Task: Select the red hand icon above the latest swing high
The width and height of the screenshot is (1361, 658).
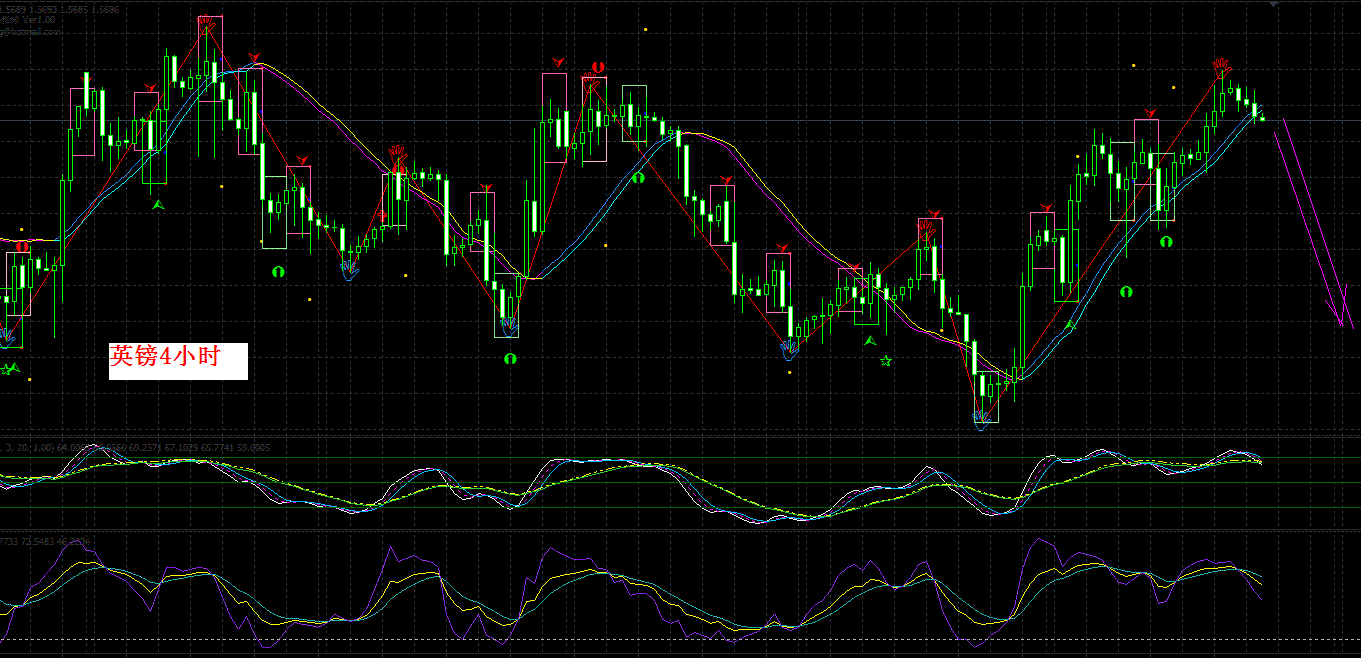Action: coord(1221,66)
